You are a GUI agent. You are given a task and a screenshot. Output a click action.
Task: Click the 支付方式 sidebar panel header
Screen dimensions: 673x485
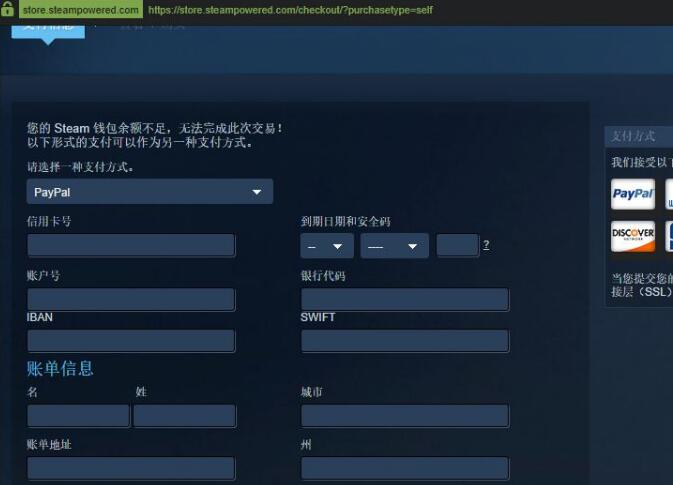pyautogui.click(x=639, y=136)
